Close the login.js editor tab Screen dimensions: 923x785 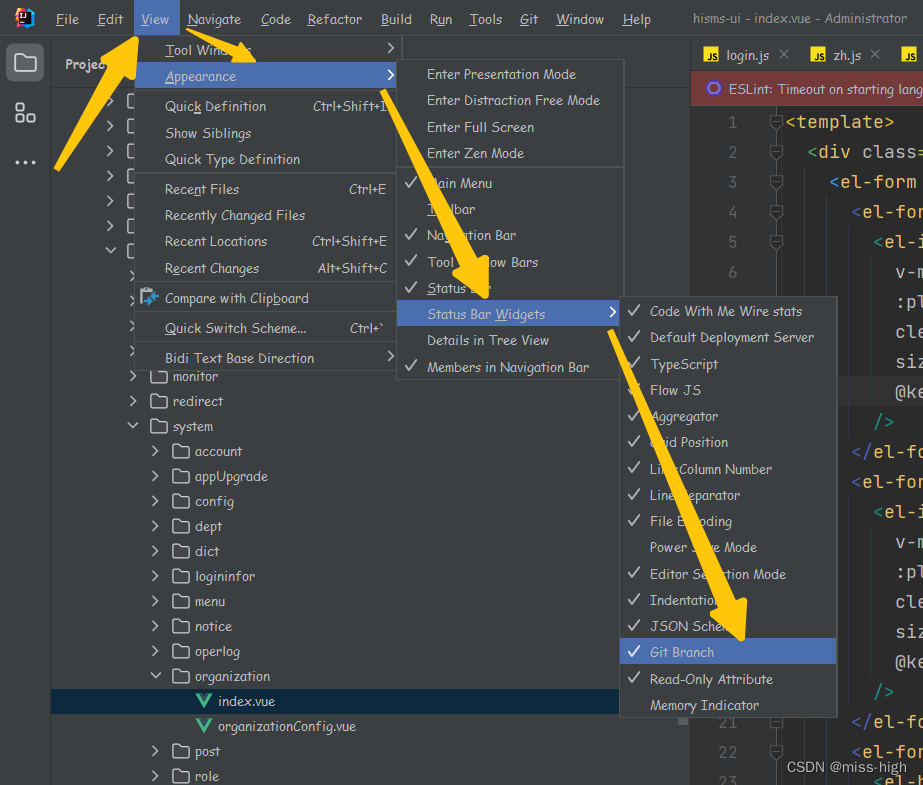tap(784, 54)
